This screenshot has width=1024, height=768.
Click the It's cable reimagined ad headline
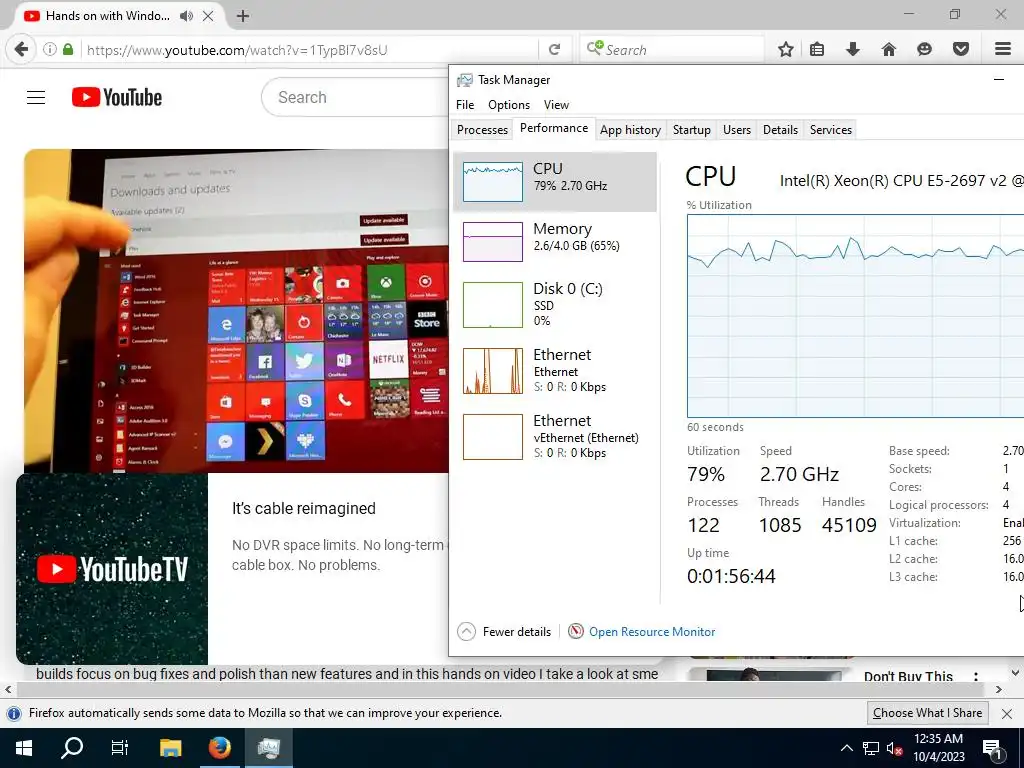point(304,509)
